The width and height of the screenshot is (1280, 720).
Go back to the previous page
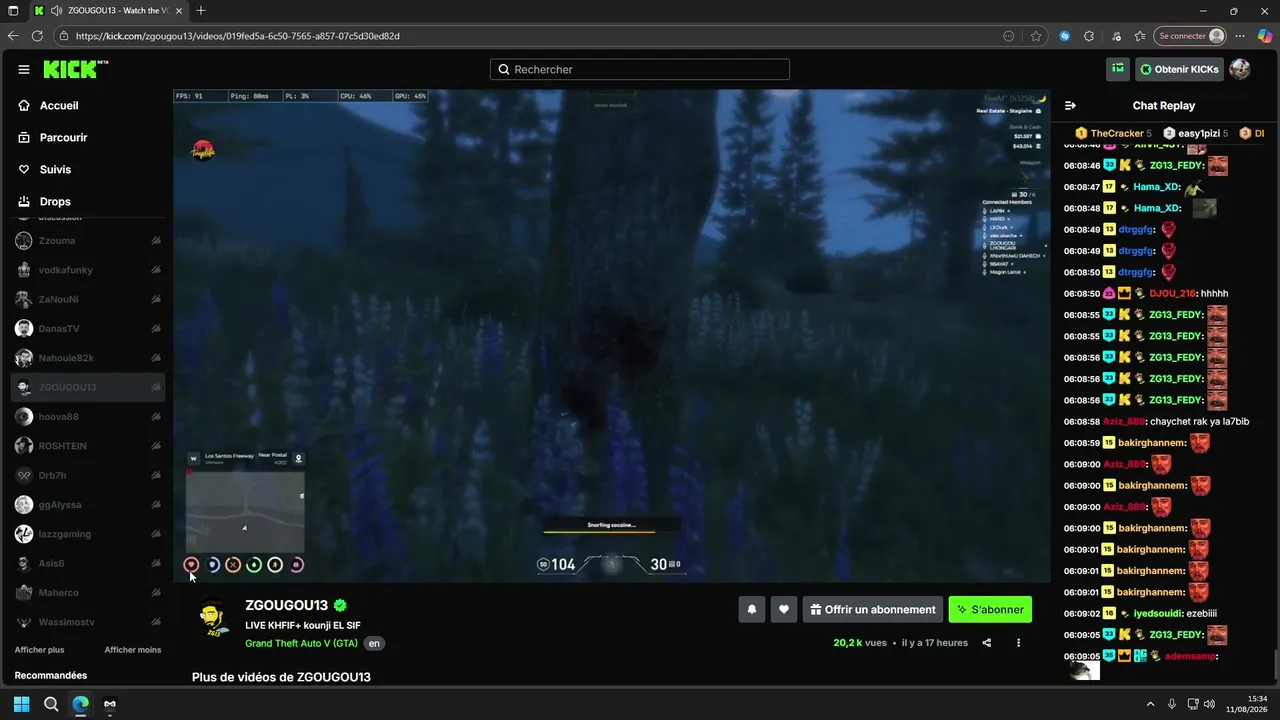coord(13,36)
